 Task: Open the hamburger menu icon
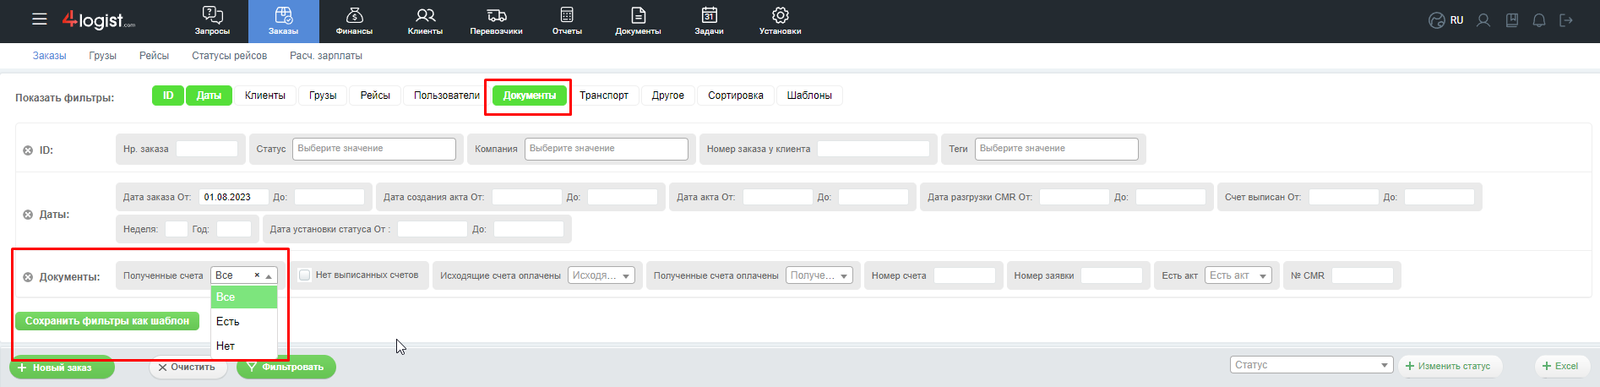pyautogui.click(x=39, y=19)
